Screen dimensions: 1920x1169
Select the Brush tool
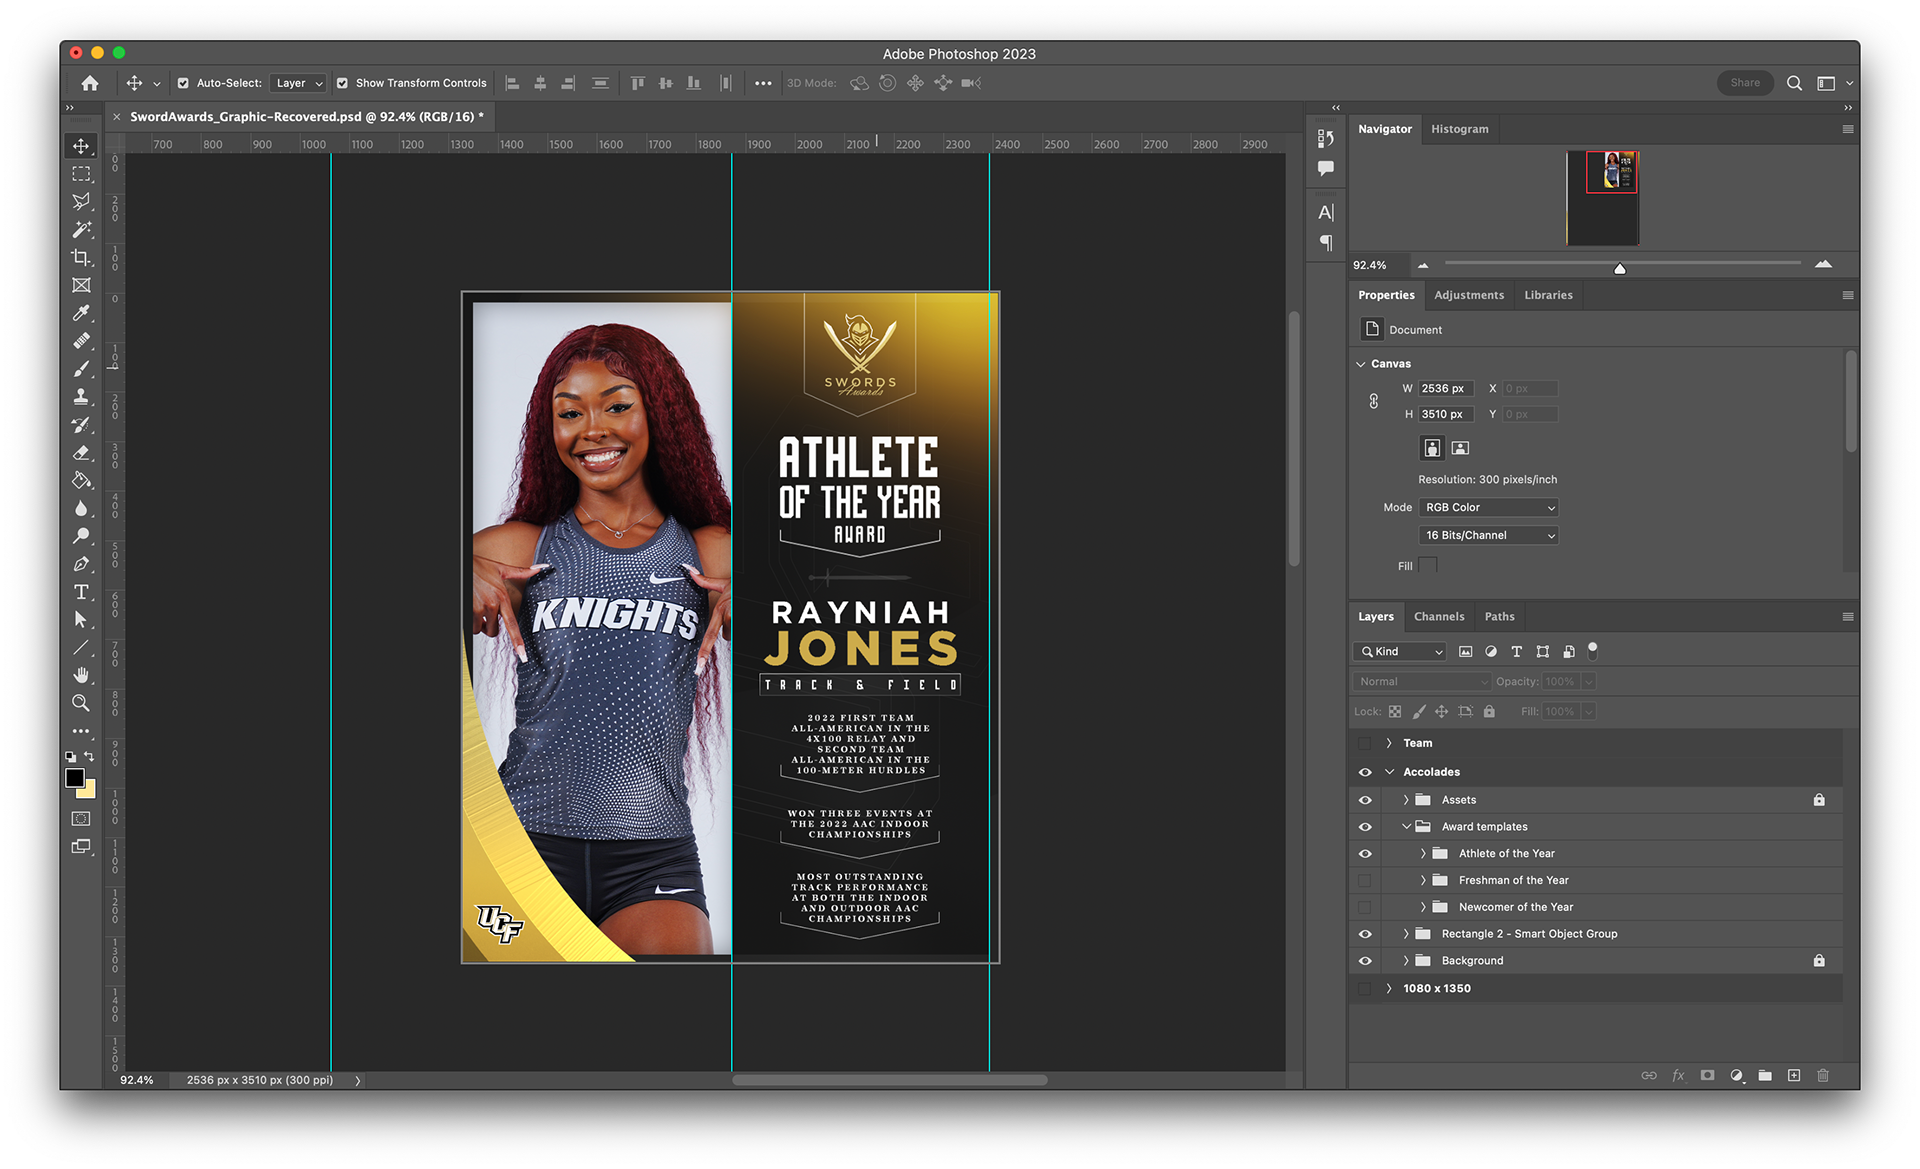pos(81,369)
